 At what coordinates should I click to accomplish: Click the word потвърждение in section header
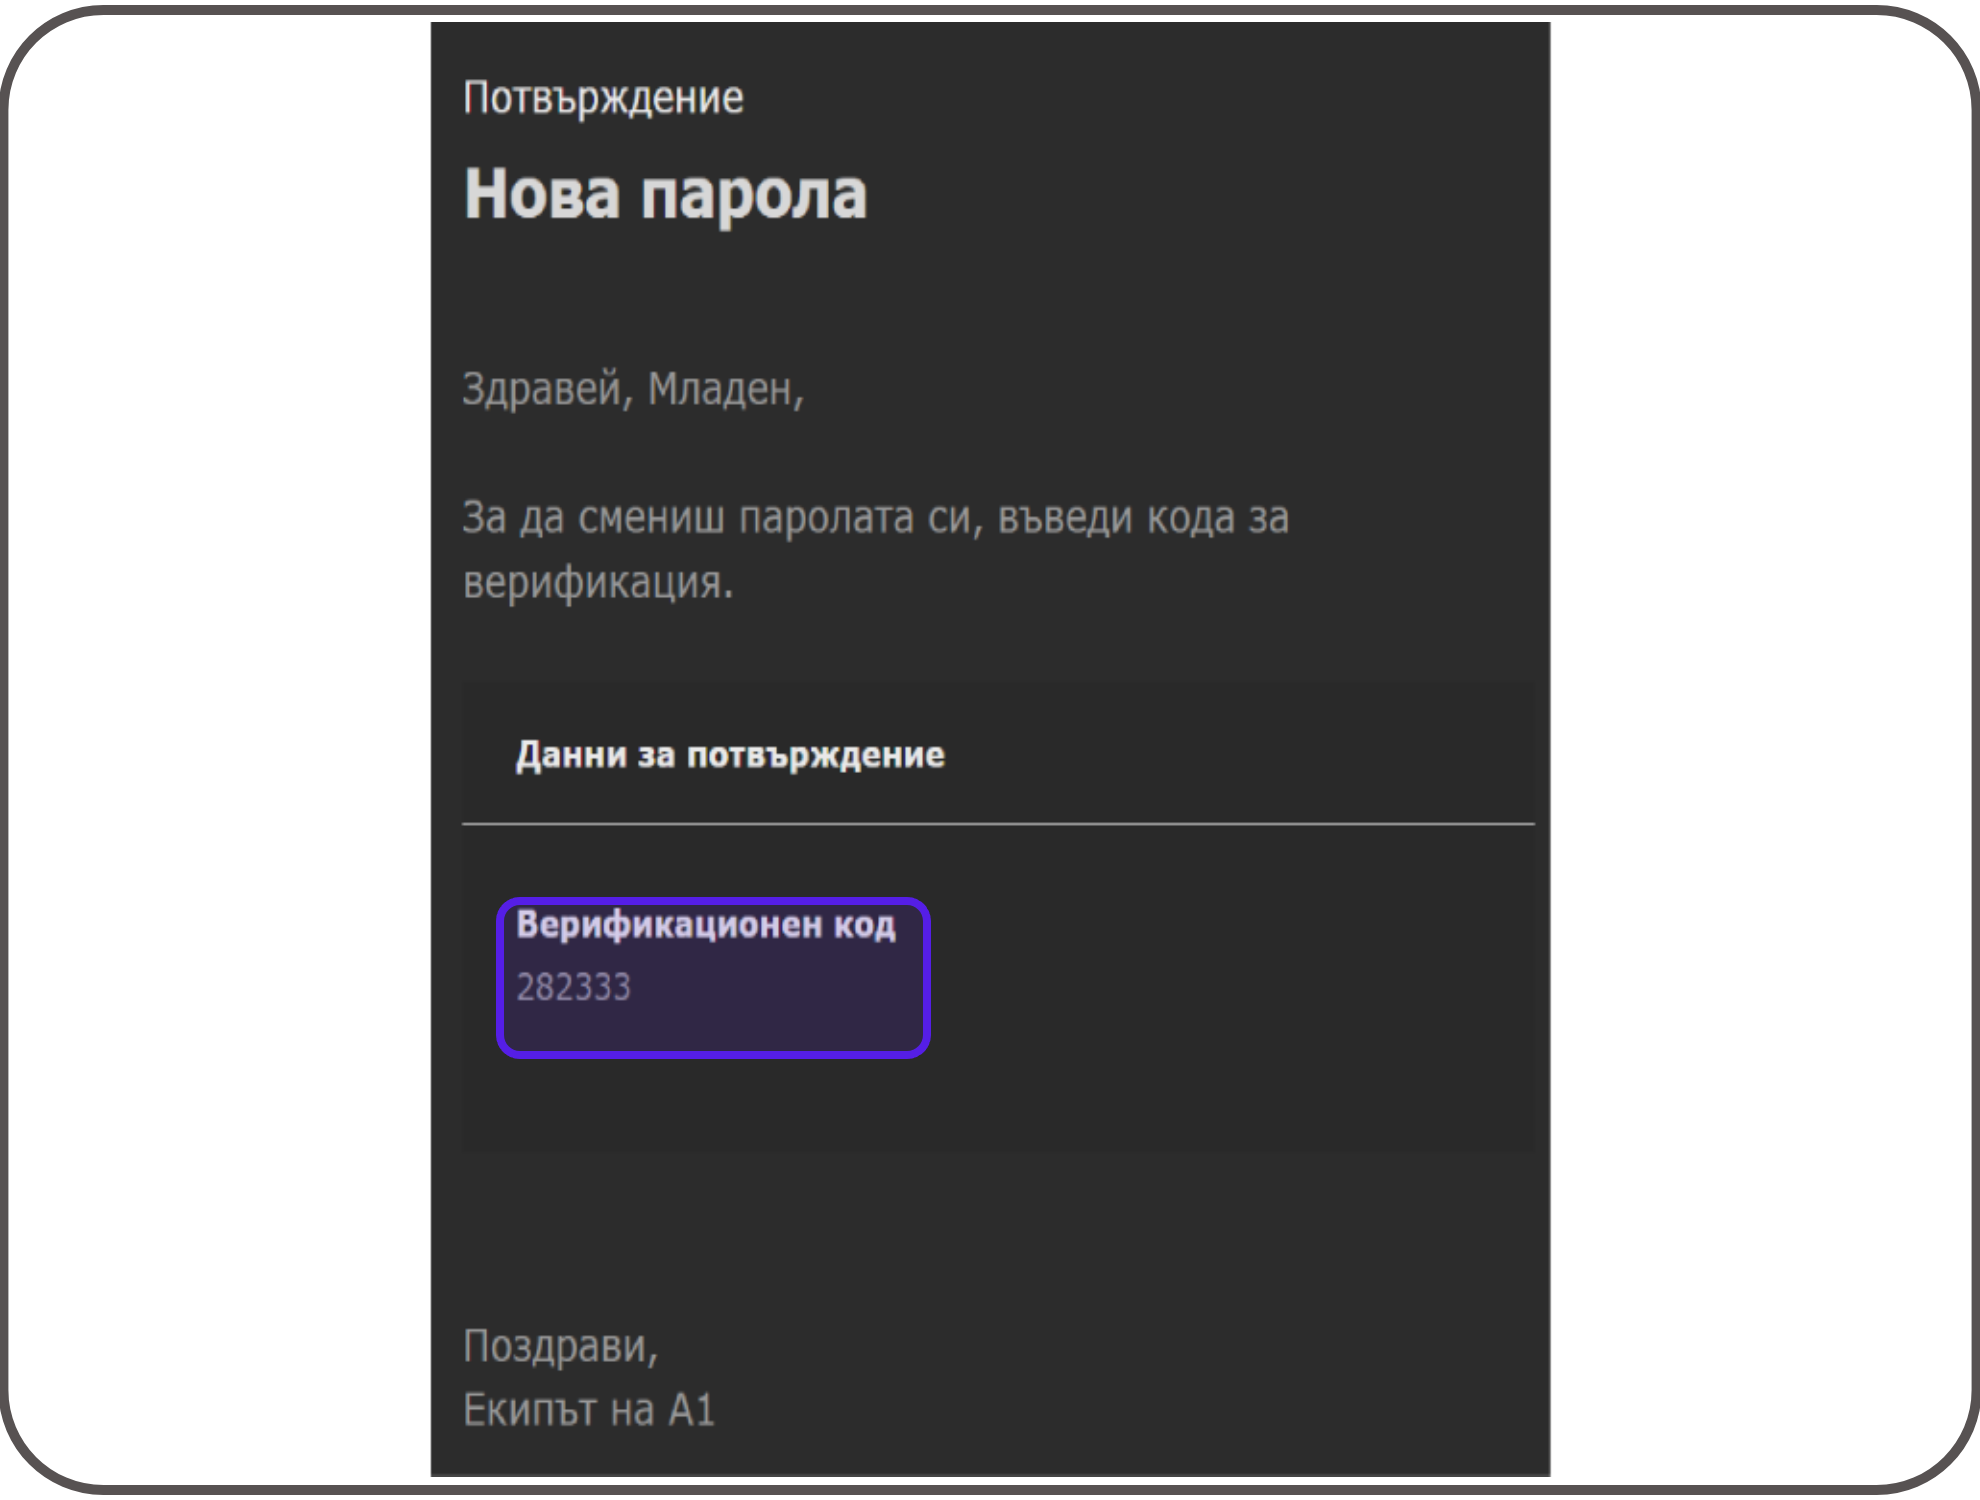815,755
